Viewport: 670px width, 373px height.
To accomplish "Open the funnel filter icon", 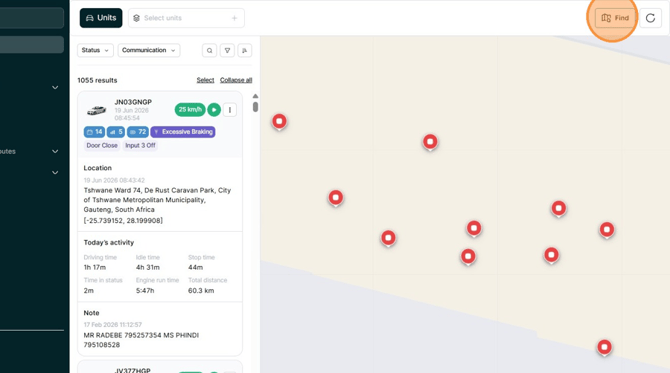I will pos(227,50).
